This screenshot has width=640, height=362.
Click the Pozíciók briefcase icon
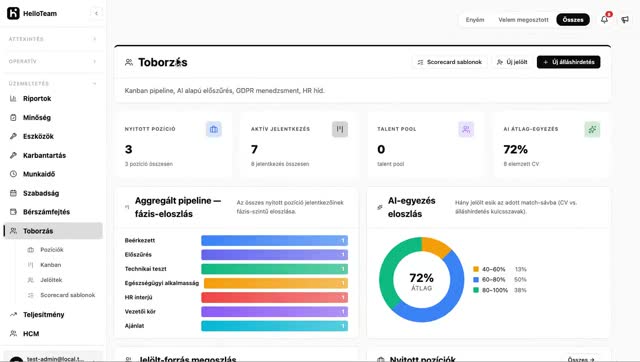(x=31, y=249)
